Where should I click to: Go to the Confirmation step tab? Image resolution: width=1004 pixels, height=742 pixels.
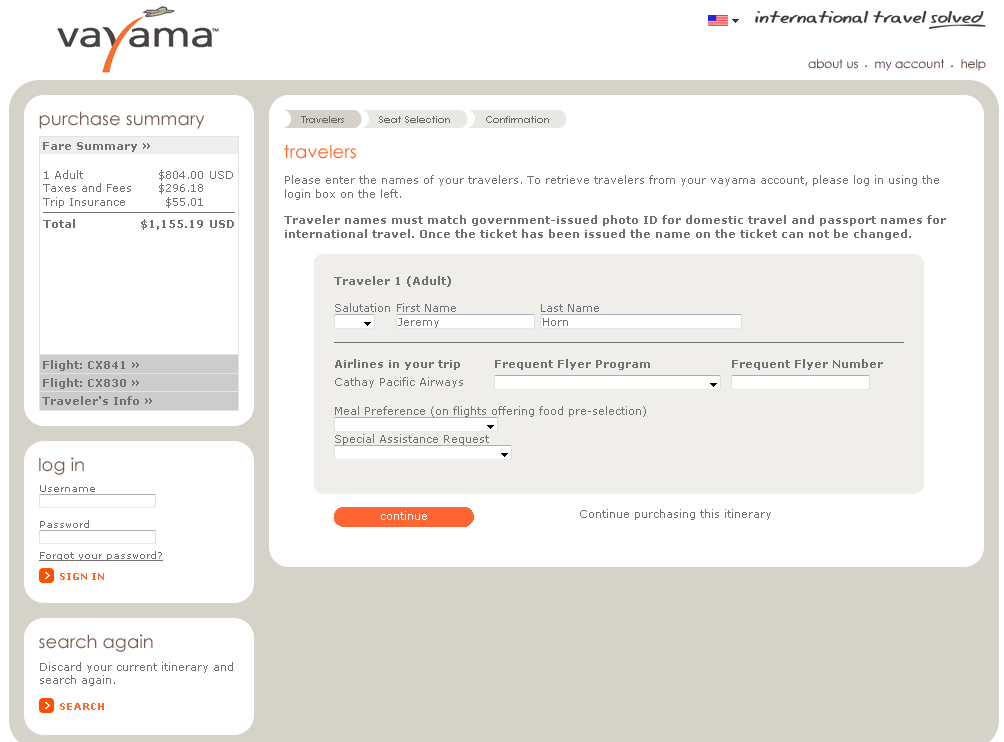(517, 120)
